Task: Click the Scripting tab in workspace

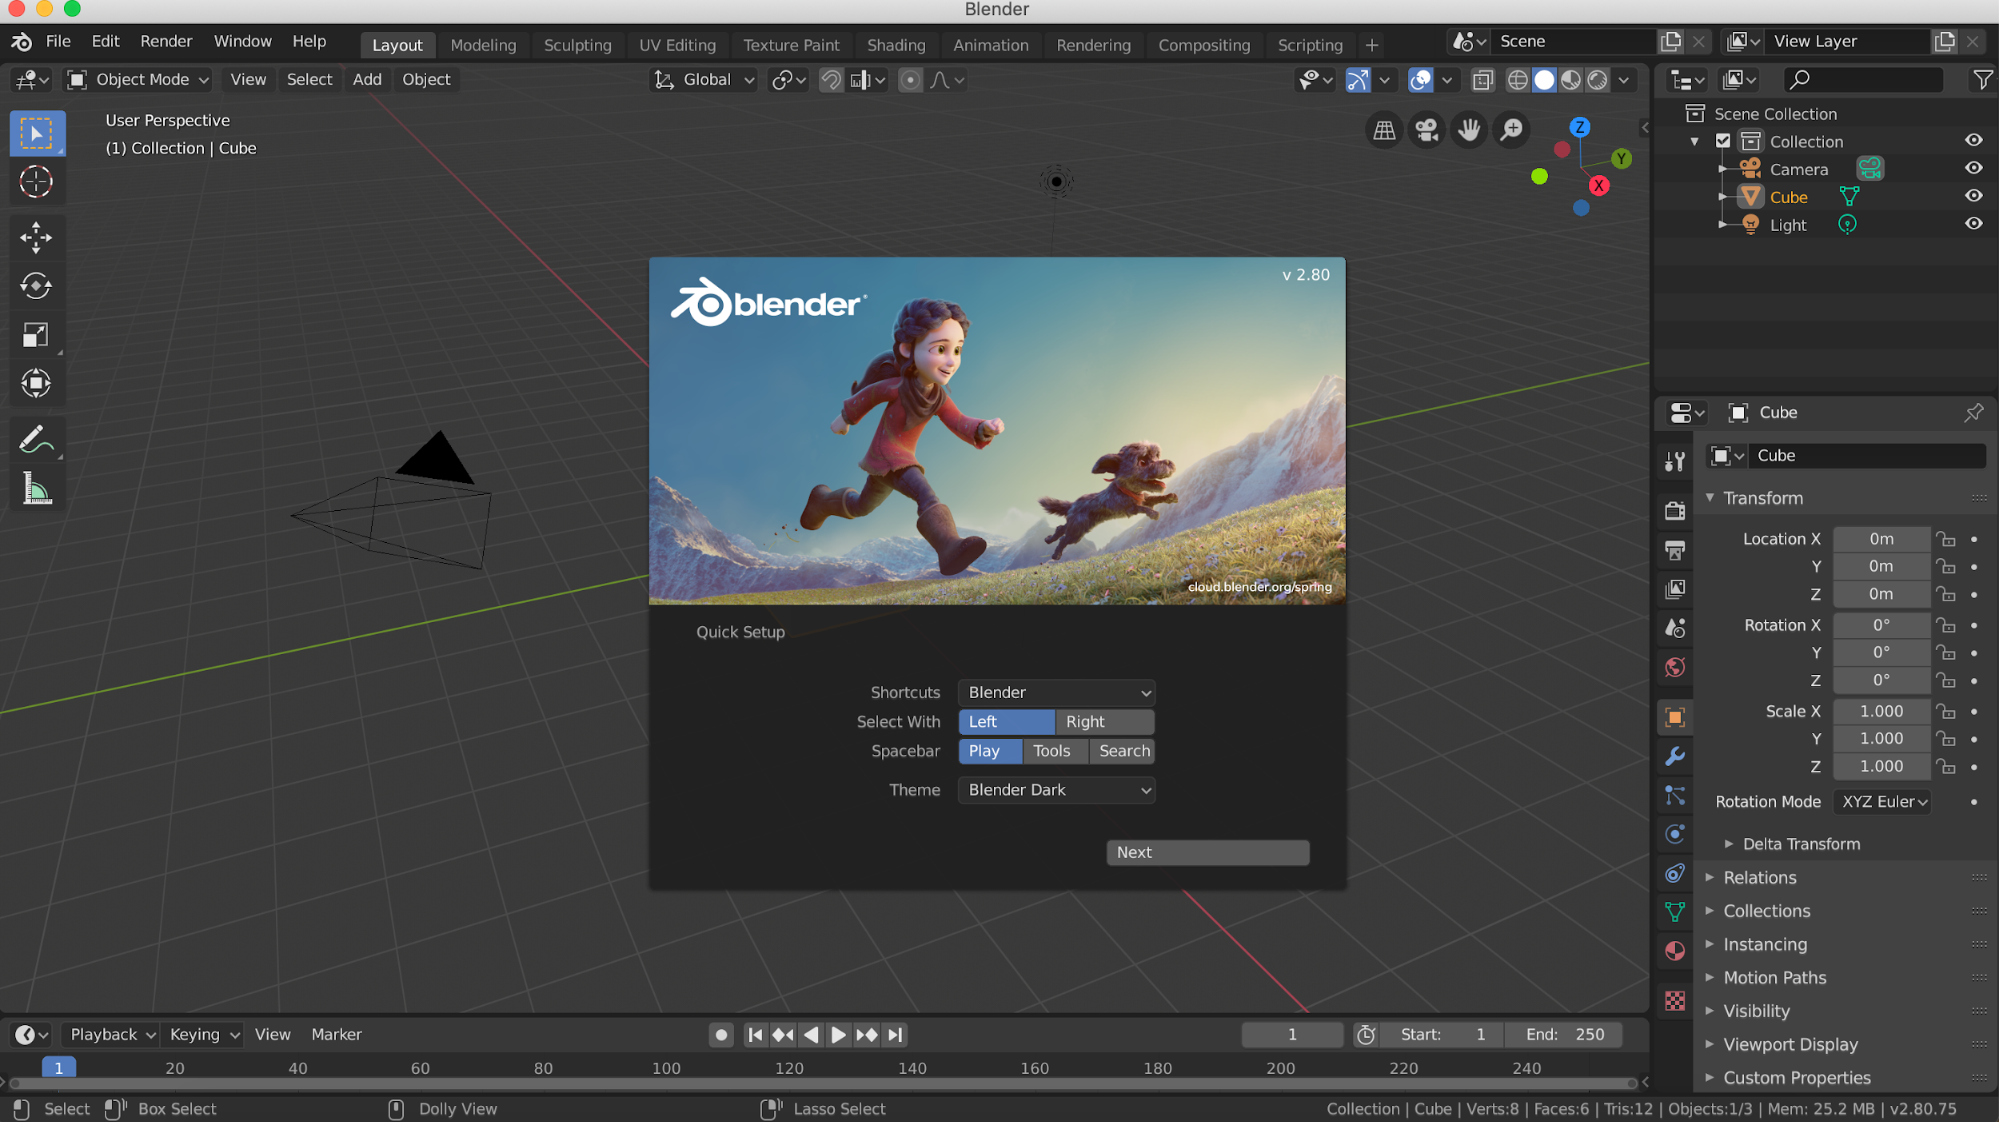Action: click(x=1310, y=44)
